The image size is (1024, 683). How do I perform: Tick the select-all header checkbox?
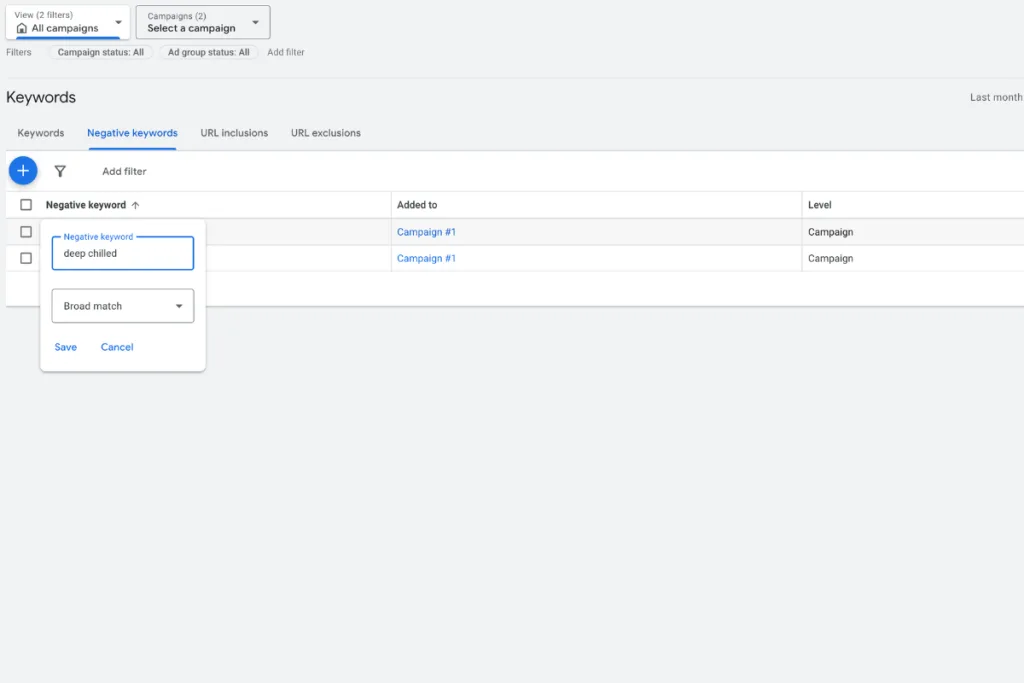26,205
